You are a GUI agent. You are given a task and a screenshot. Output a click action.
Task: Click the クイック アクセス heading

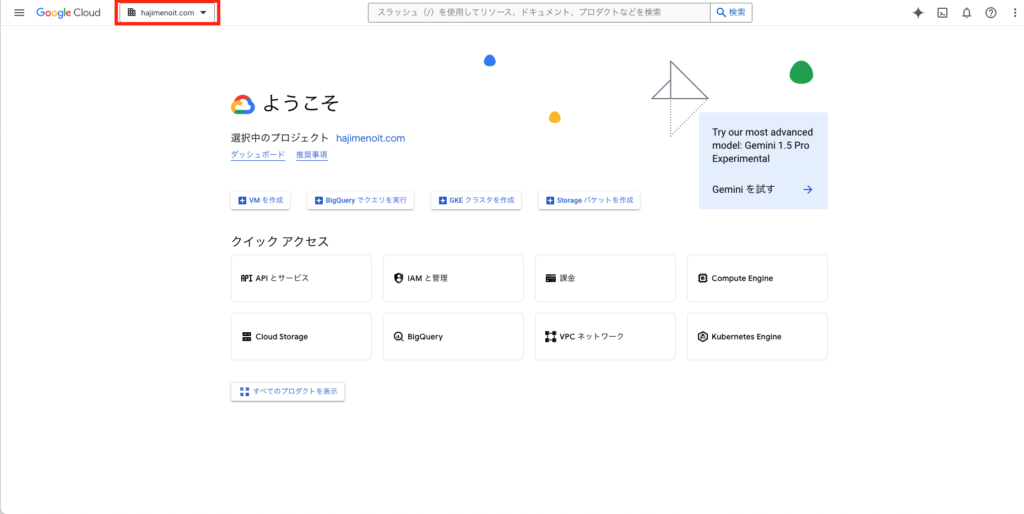[280, 241]
